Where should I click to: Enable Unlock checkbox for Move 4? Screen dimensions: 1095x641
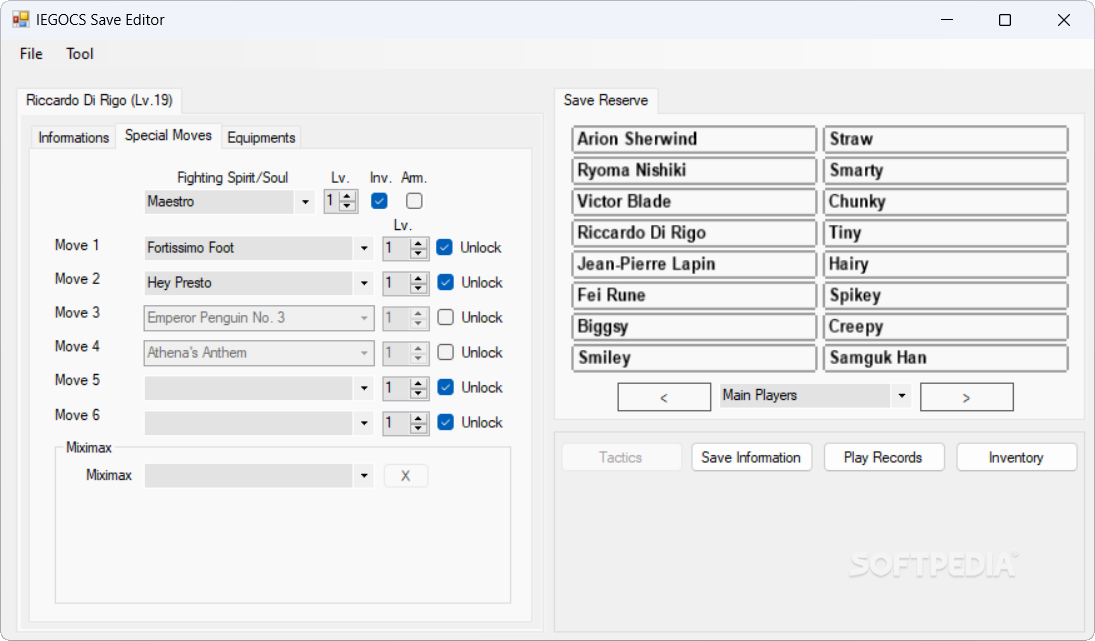[445, 352]
